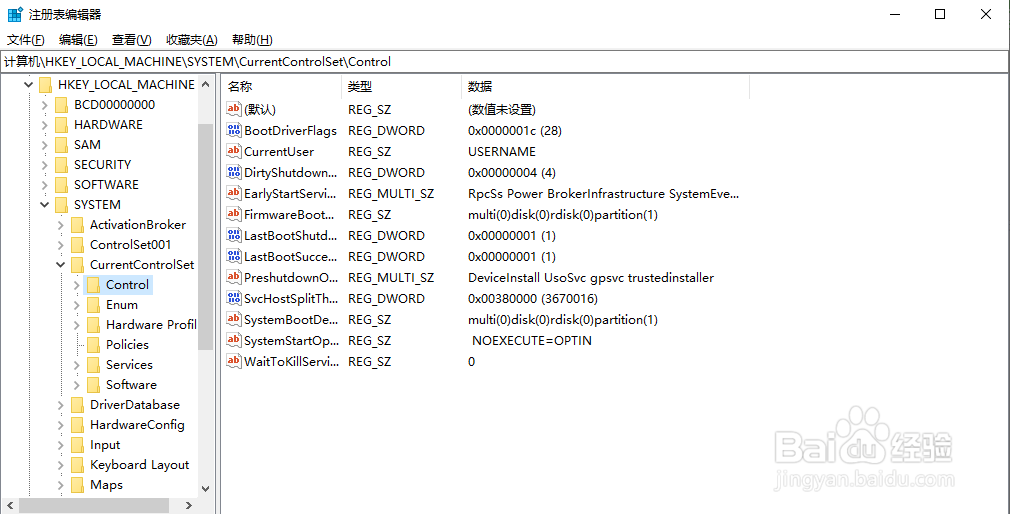
Task: Select the Enum key label
Action: click(x=122, y=305)
